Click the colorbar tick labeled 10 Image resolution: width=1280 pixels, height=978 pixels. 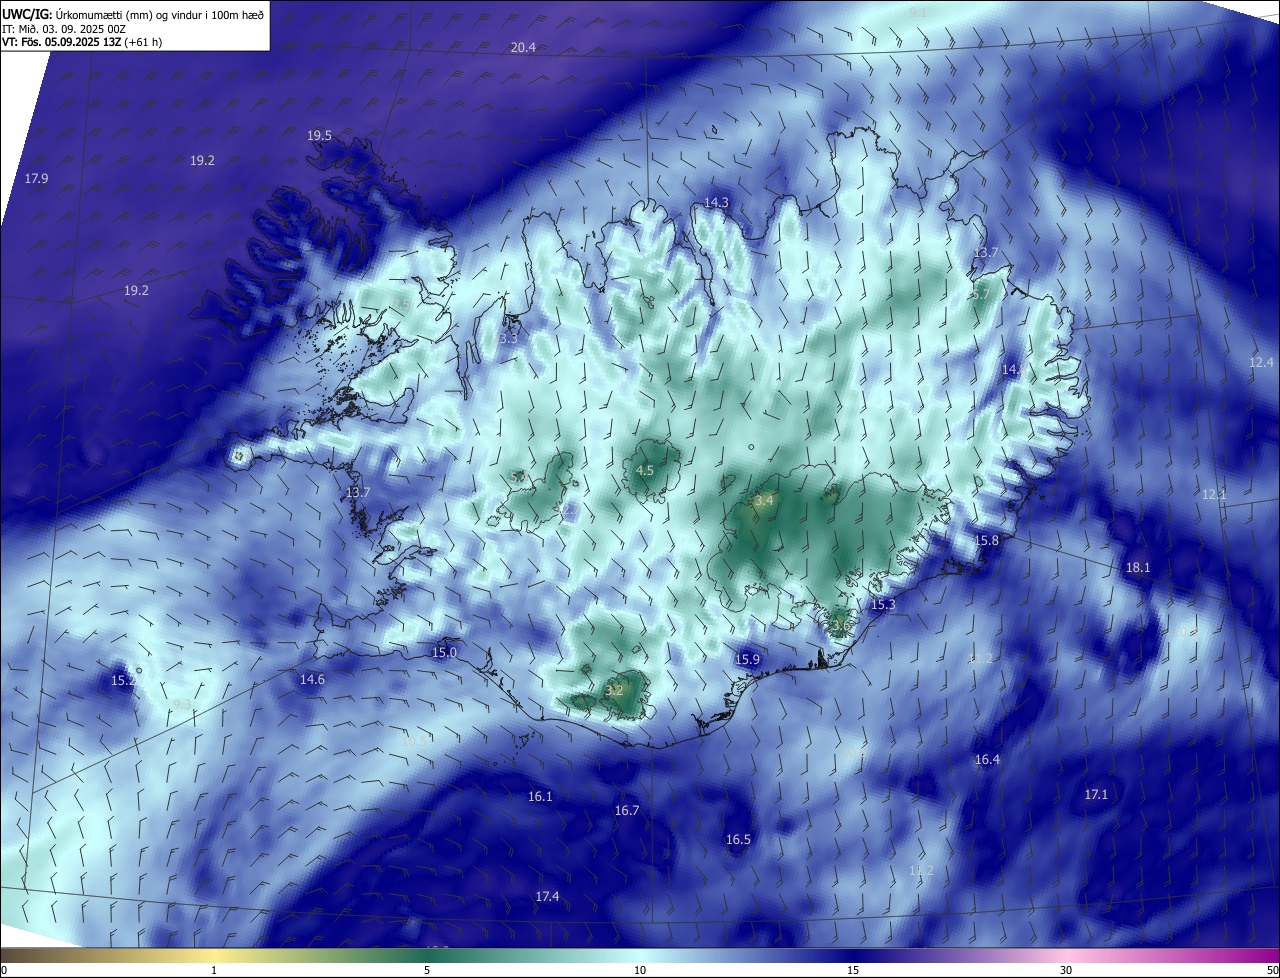click(640, 971)
